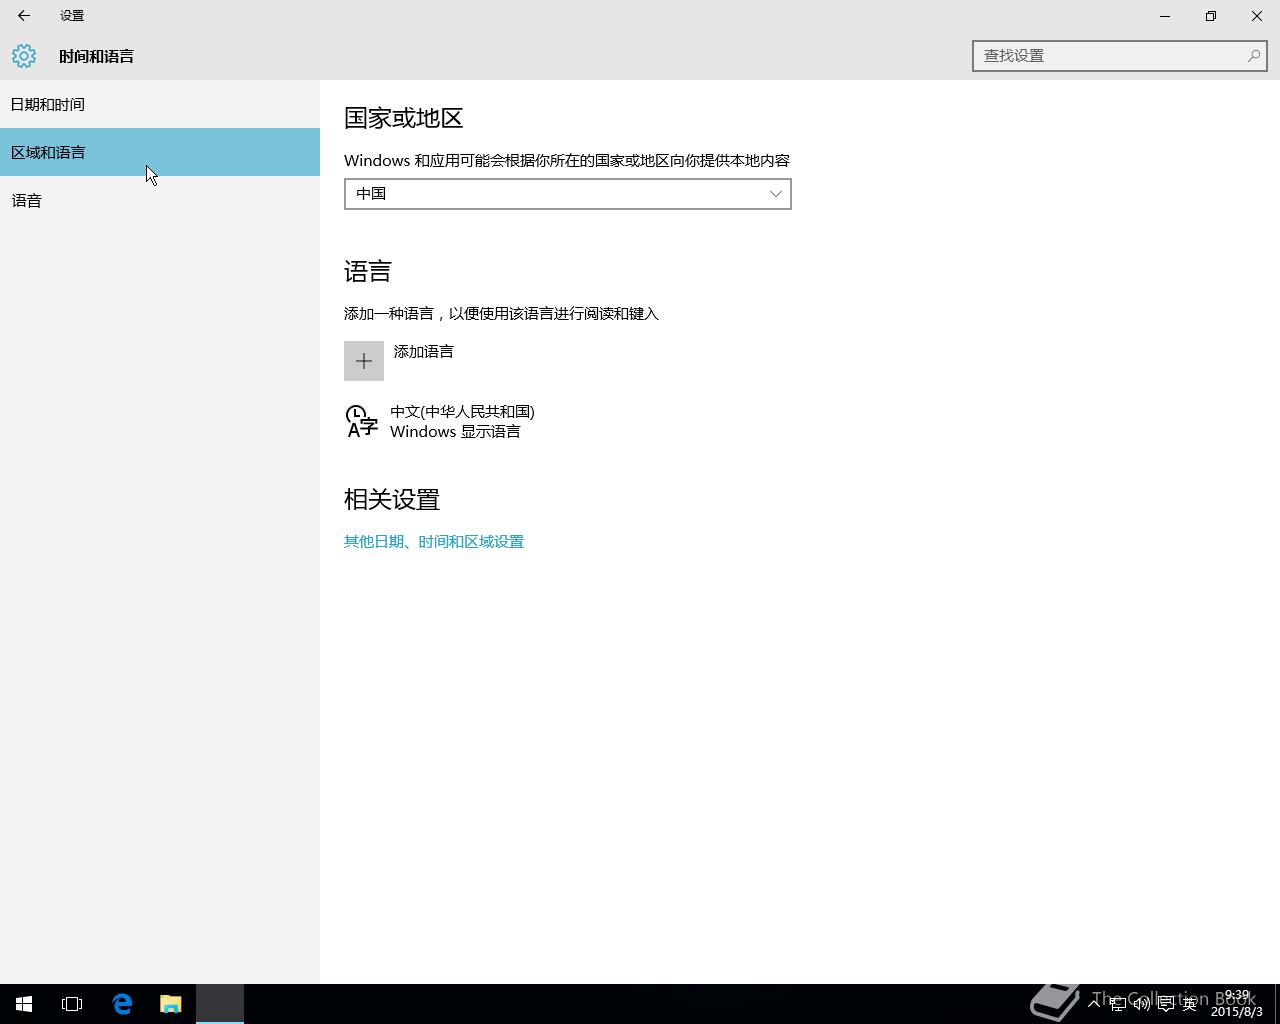Click the search magnifier in 查找设置 box
The height and width of the screenshot is (1024, 1280).
click(x=1253, y=56)
